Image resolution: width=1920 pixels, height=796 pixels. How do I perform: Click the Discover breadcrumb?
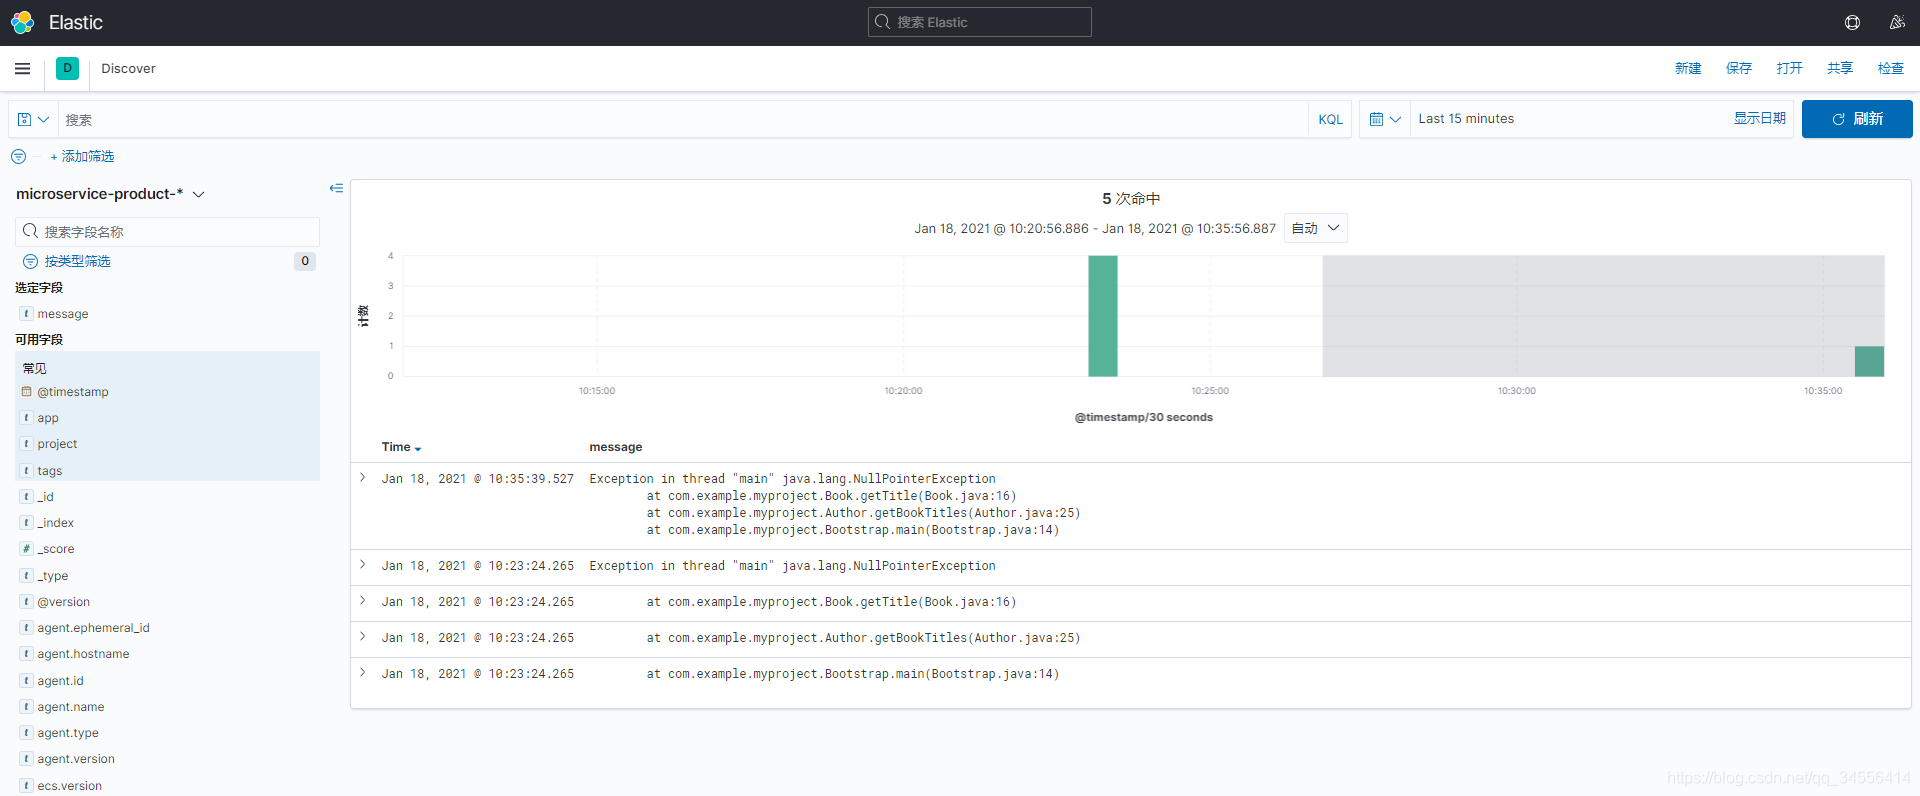[128, 68]
